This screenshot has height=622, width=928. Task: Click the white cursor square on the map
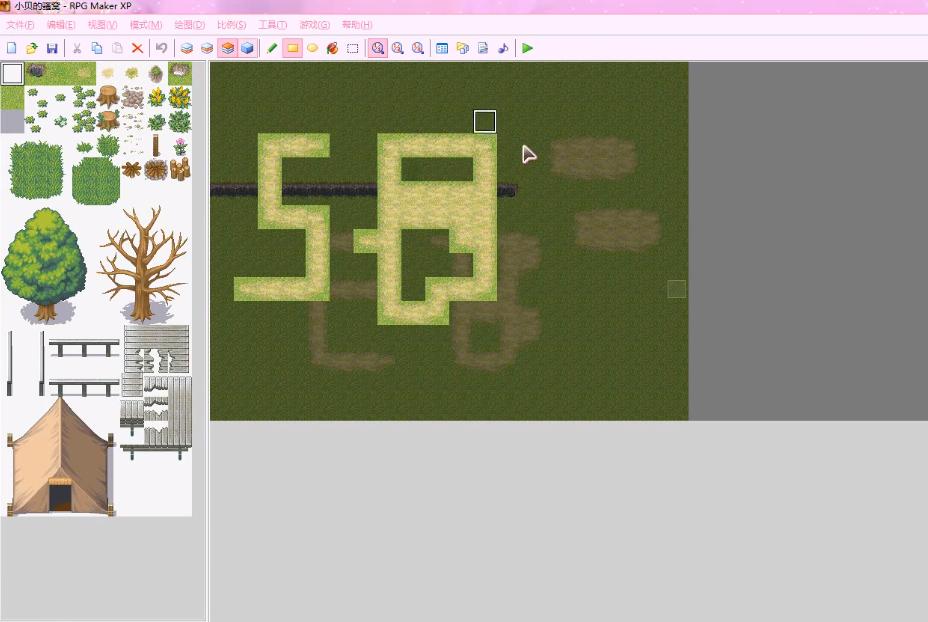485,121
